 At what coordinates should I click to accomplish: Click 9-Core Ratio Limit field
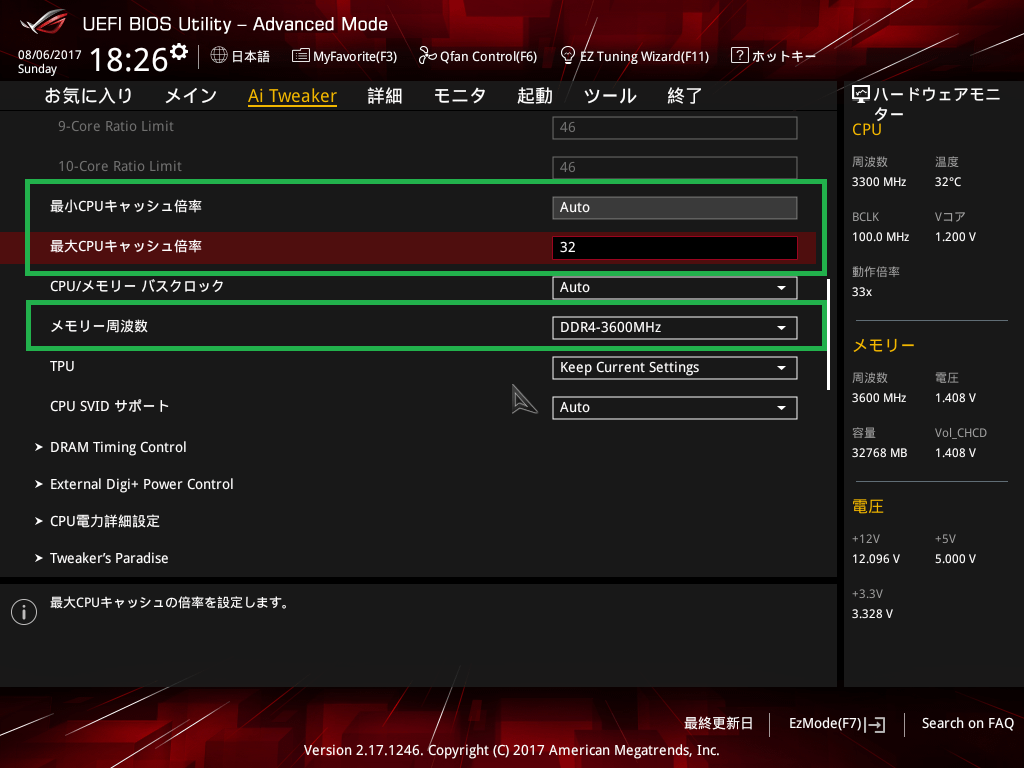coord(675,127)
